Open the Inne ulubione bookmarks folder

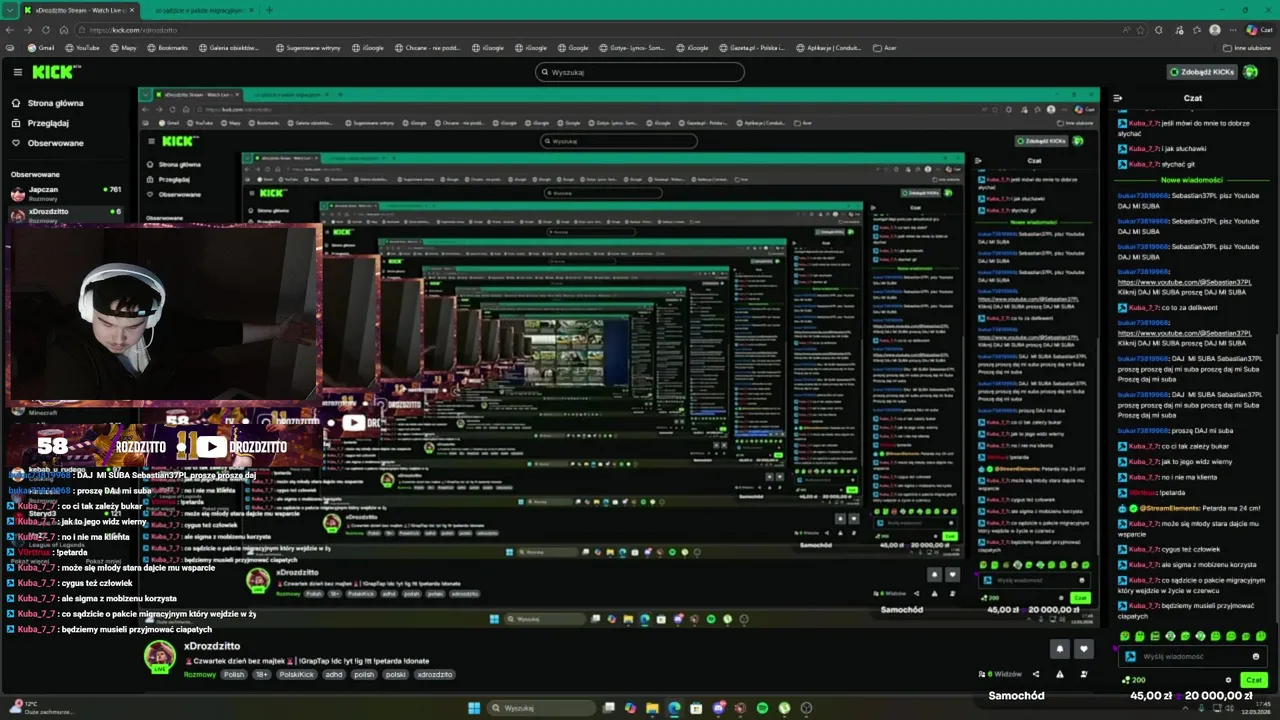pos(1247,47)
